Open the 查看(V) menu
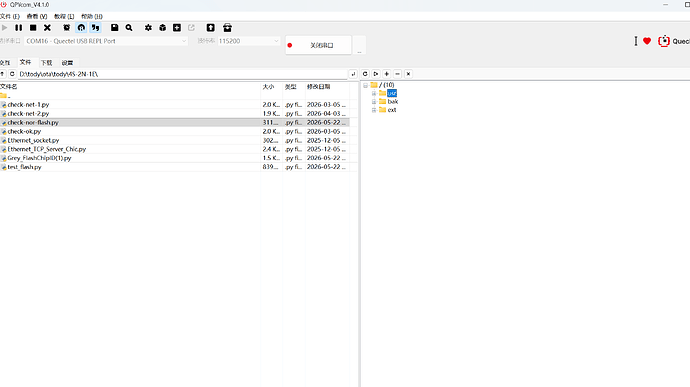The height and width of the screenshot is (387, 690). (x=37, y=16)
